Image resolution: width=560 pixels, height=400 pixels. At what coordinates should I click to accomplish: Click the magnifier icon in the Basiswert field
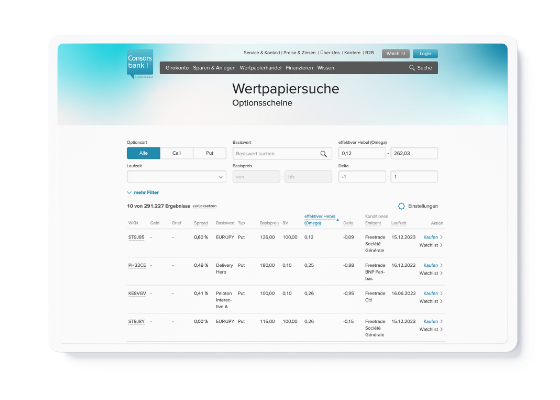point(323,154)
